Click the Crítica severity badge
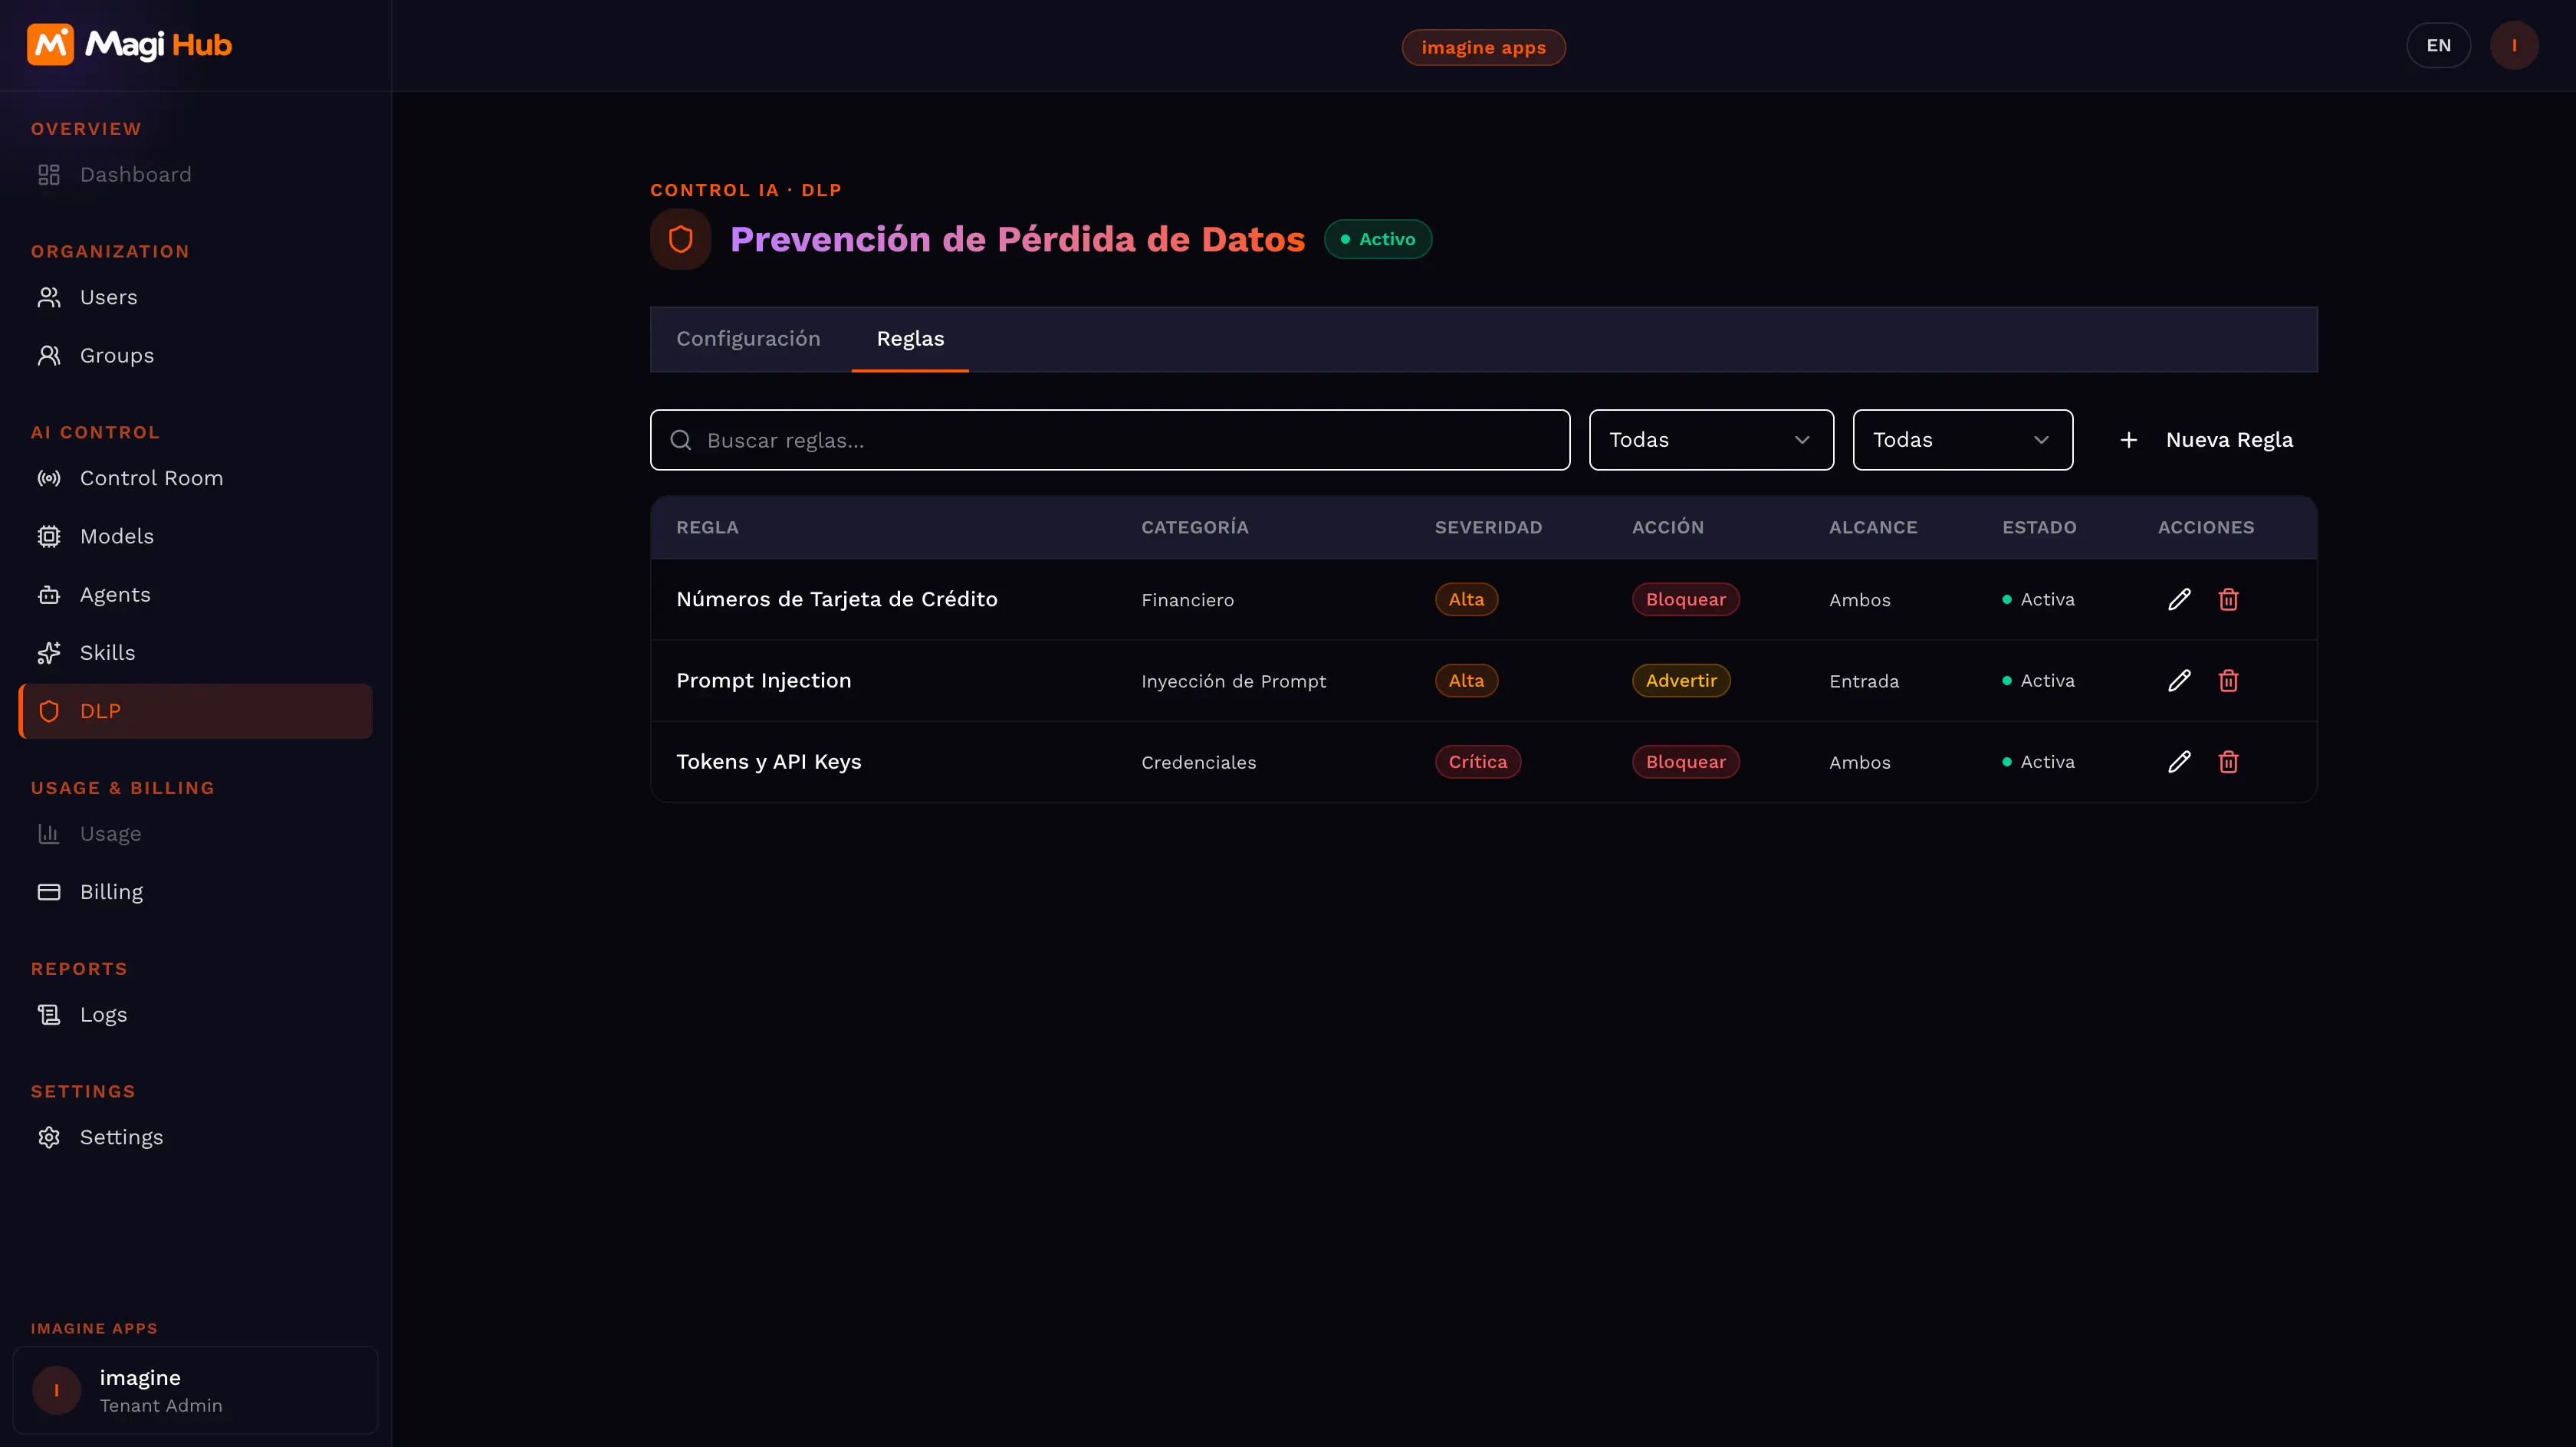2576x1447 pixels. [x=1477, y=761]
